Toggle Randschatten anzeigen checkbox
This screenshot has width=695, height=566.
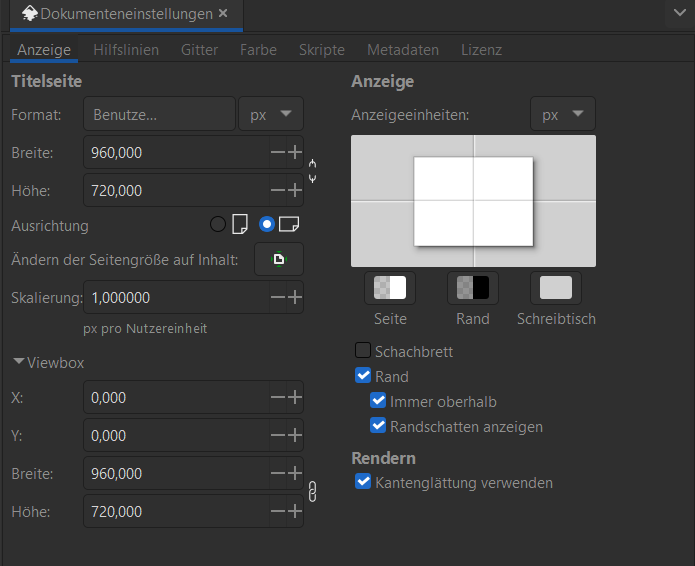pyautogui.click(x=378, y=425)
